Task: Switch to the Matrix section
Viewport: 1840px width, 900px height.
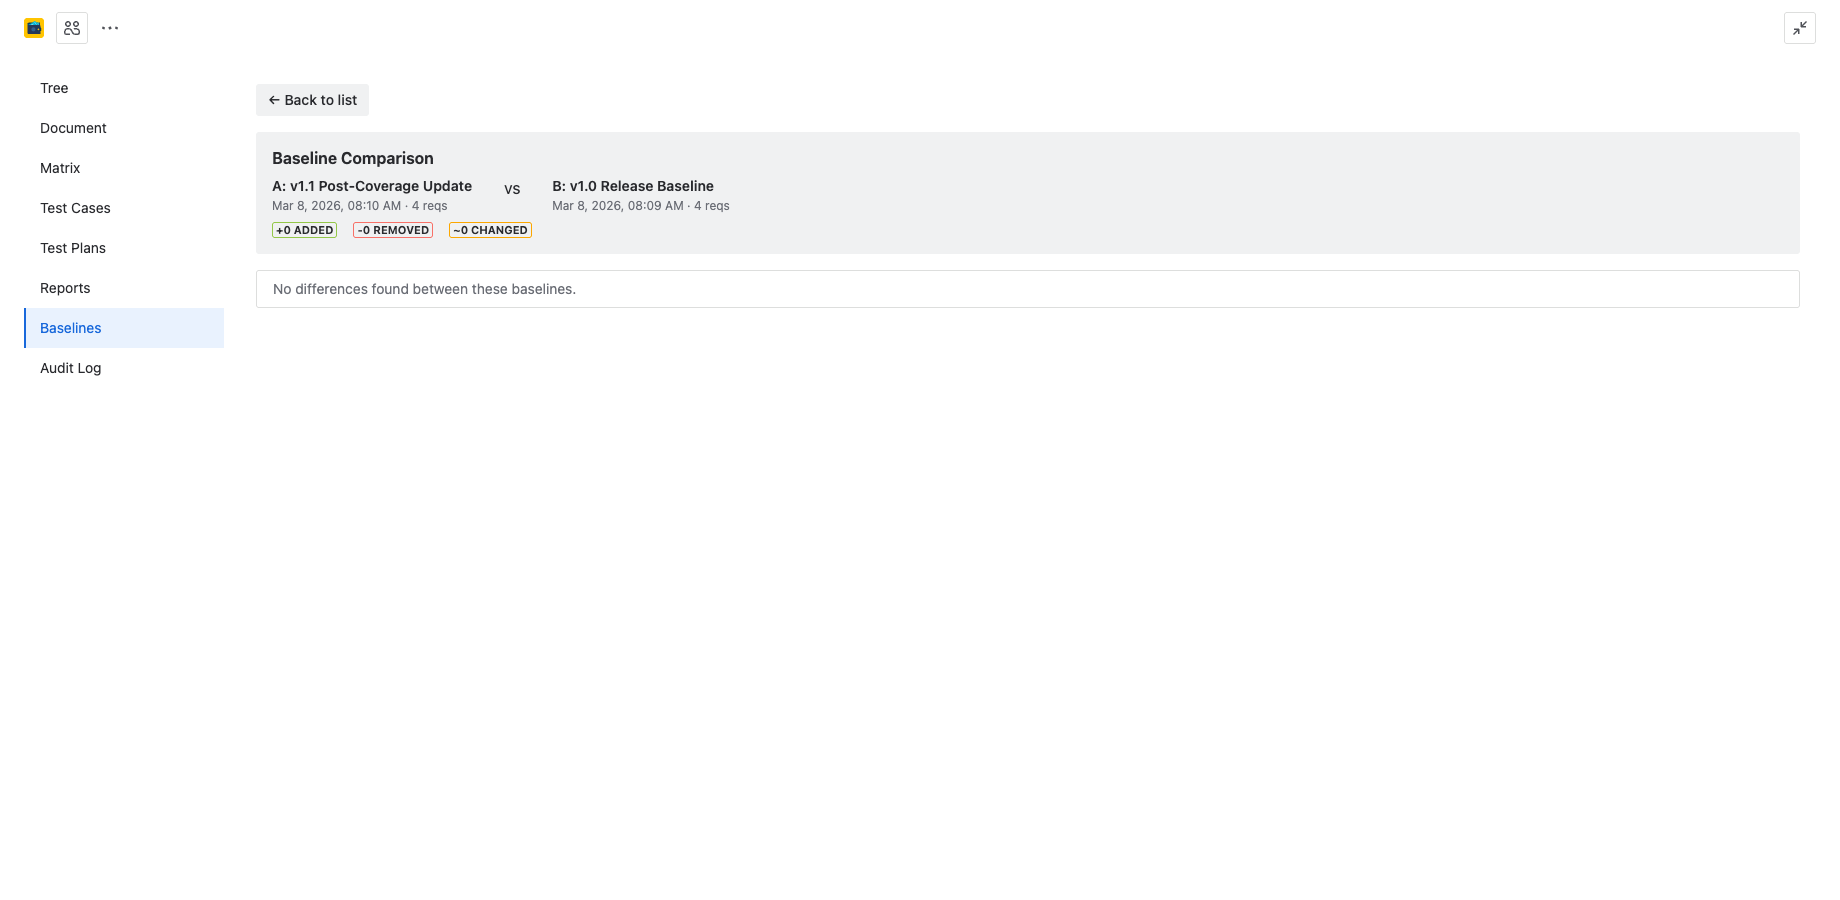Action: pos(60,168)
